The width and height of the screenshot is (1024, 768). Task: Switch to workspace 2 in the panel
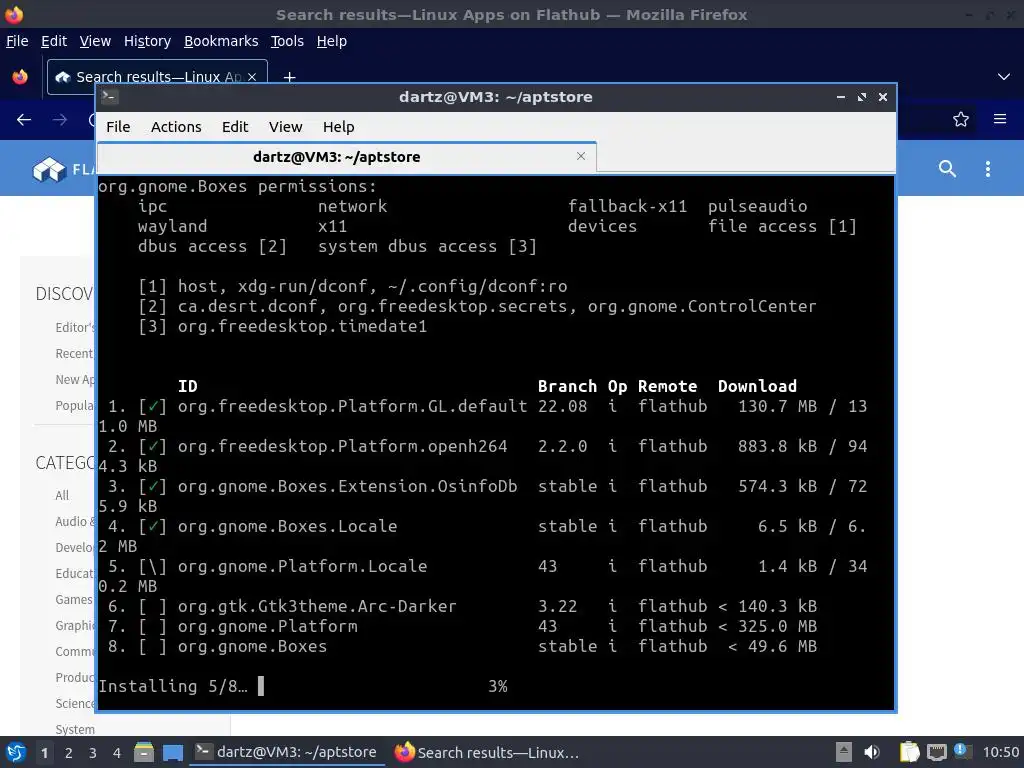69,753
